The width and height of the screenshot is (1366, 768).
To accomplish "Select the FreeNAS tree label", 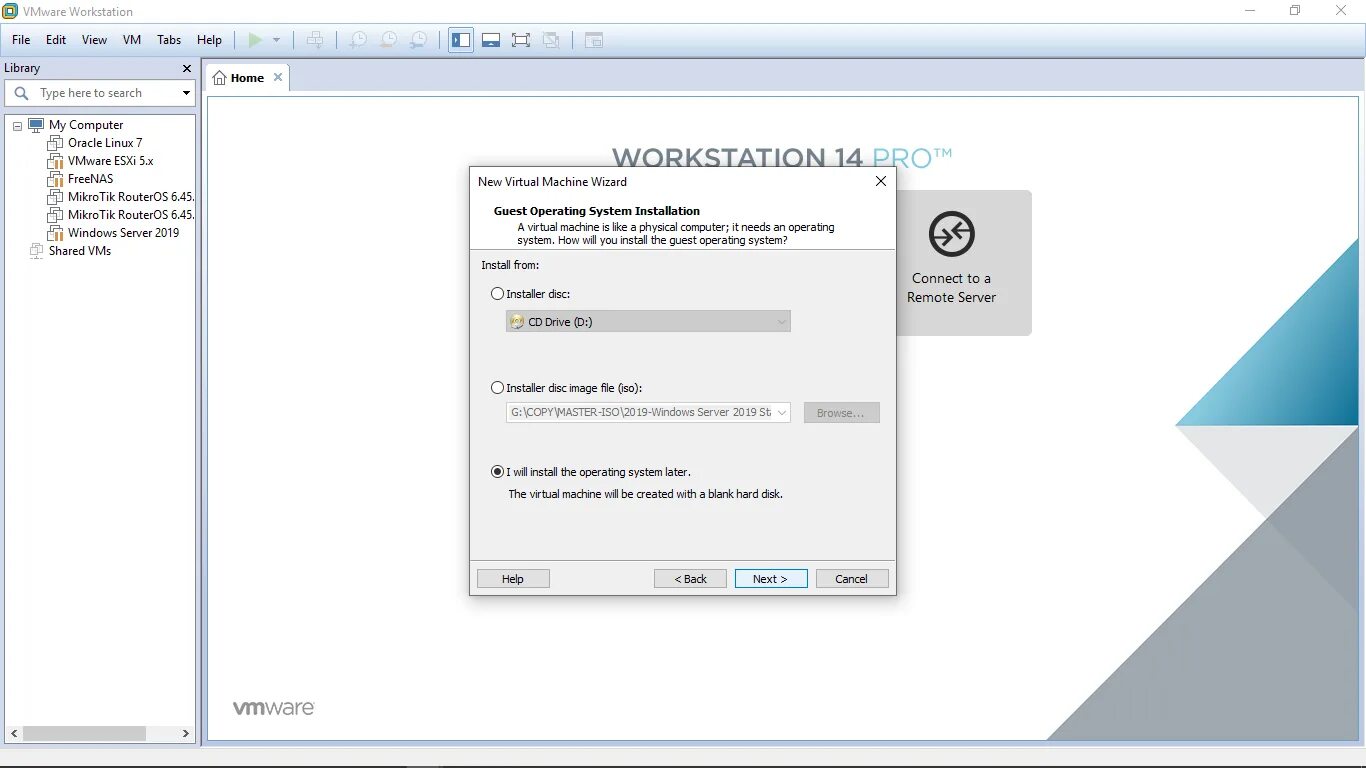I will (90, 179).
